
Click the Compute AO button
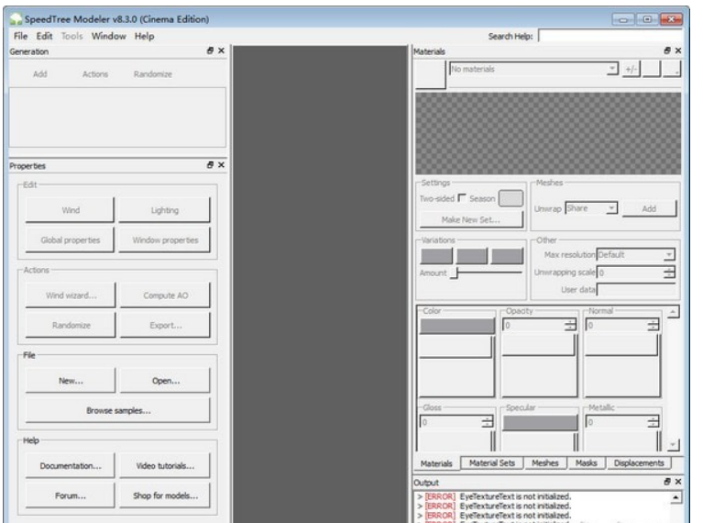point(165,295)
